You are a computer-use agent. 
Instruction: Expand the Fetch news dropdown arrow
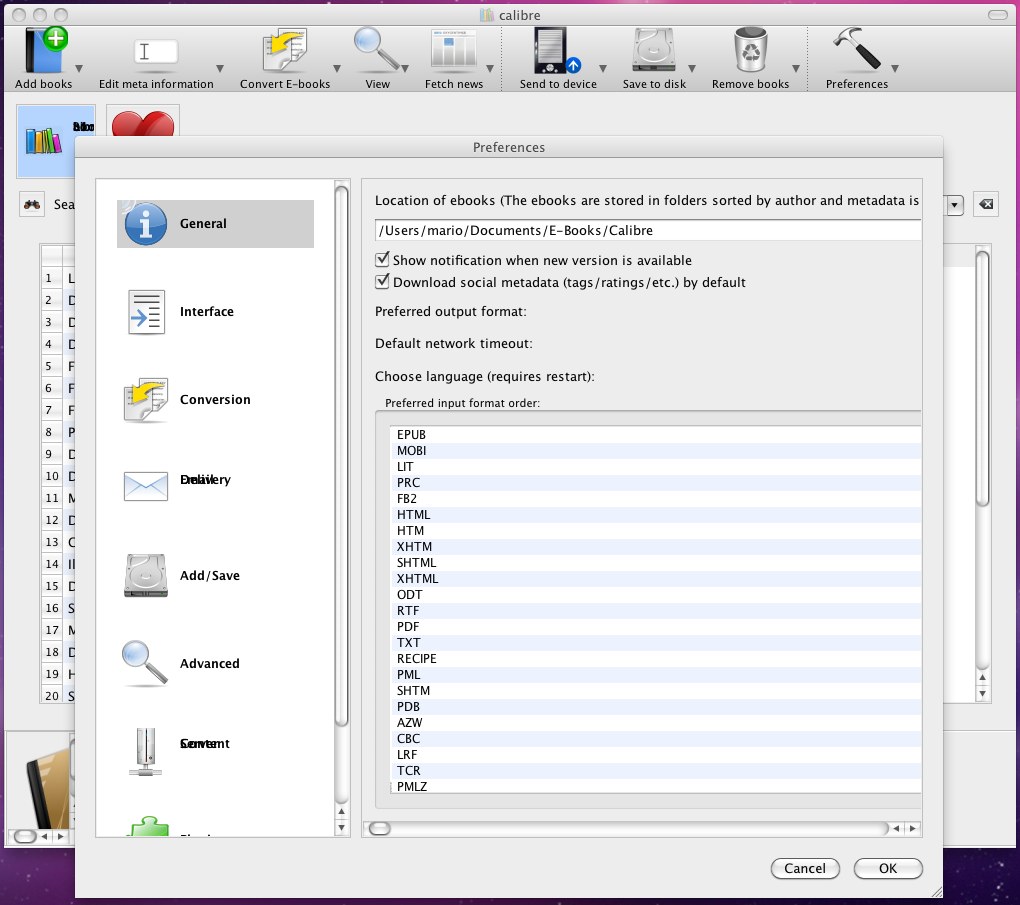[490, 68]
